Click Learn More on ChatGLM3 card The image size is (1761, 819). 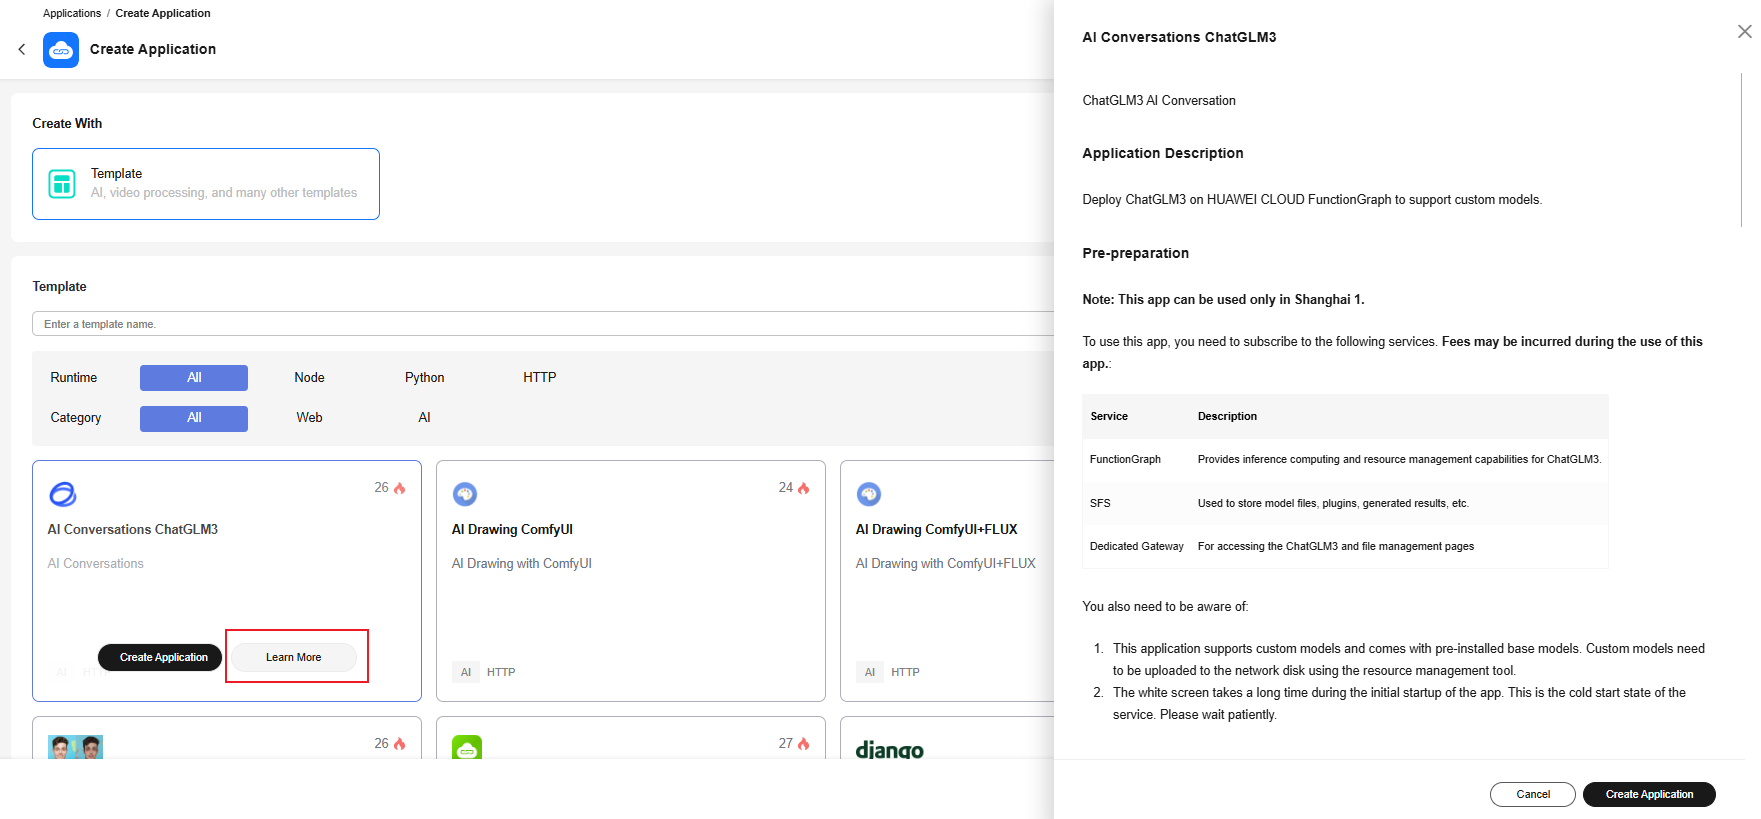pyautogui.click(x=294, y=657)
